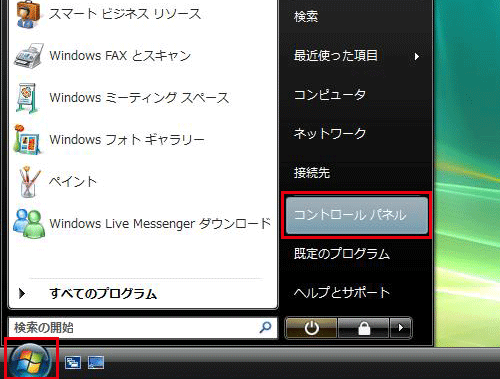Click the power button icon
This screenshot has height=379, width=500.
tap(311, 328)
